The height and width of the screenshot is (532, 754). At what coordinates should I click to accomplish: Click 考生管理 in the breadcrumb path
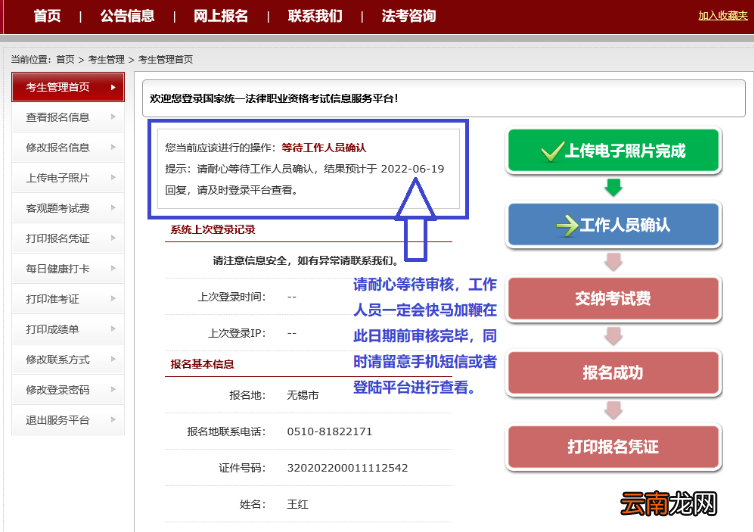106,59
